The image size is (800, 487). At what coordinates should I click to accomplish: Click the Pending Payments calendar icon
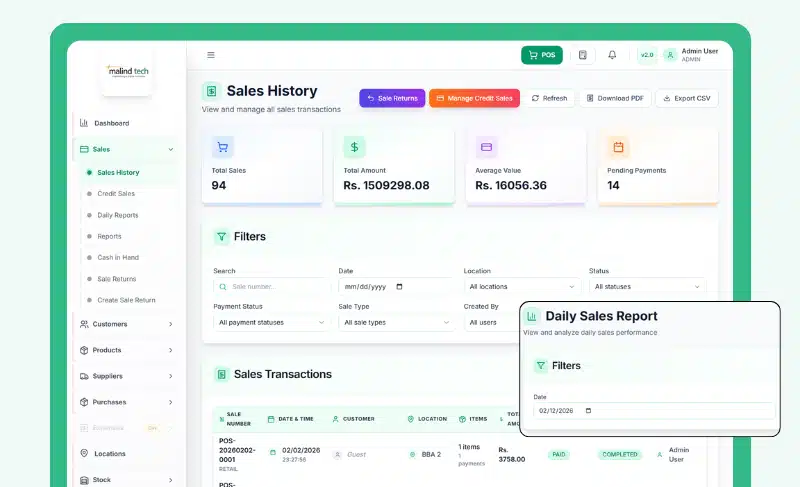pos(618,147)
